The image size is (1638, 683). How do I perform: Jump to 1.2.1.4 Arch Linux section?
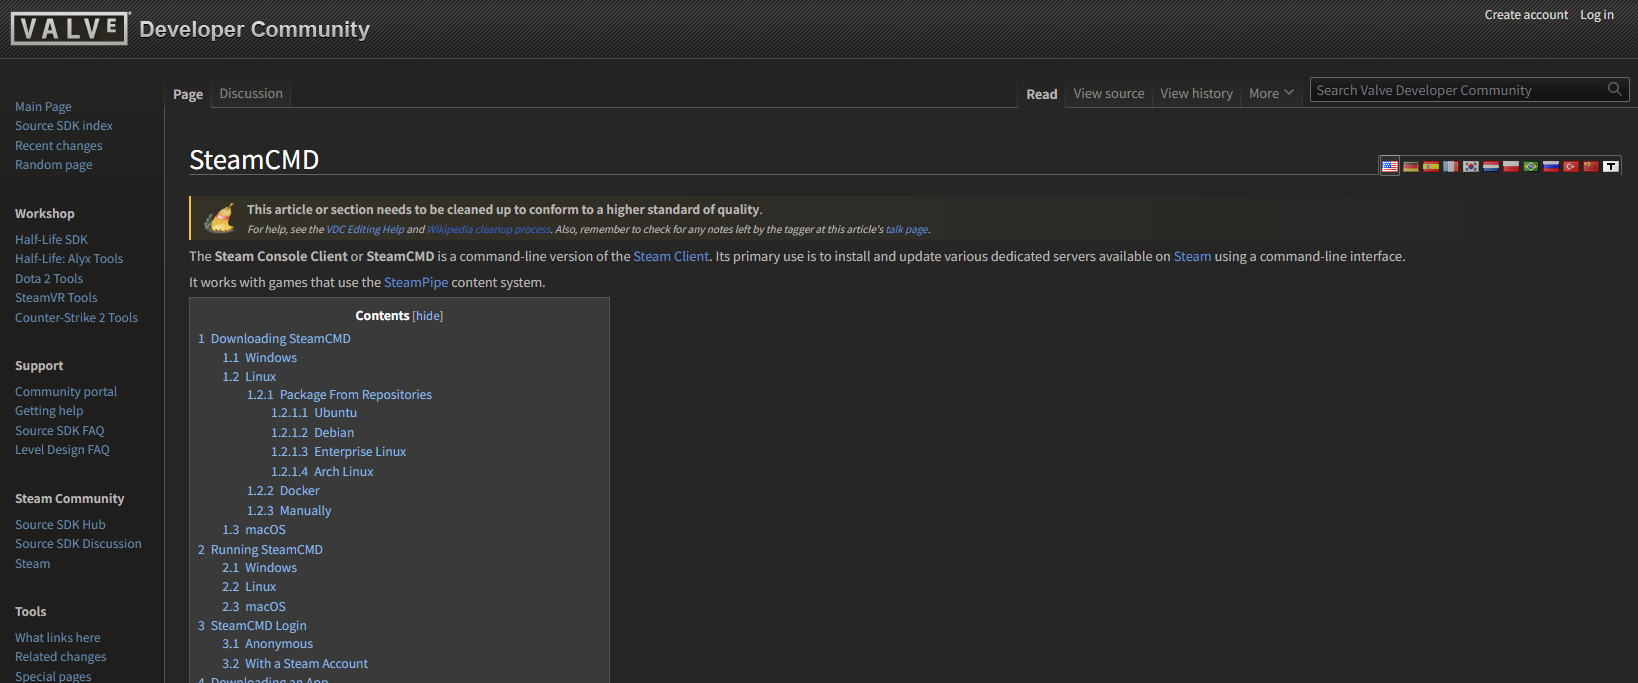(322, 472)
